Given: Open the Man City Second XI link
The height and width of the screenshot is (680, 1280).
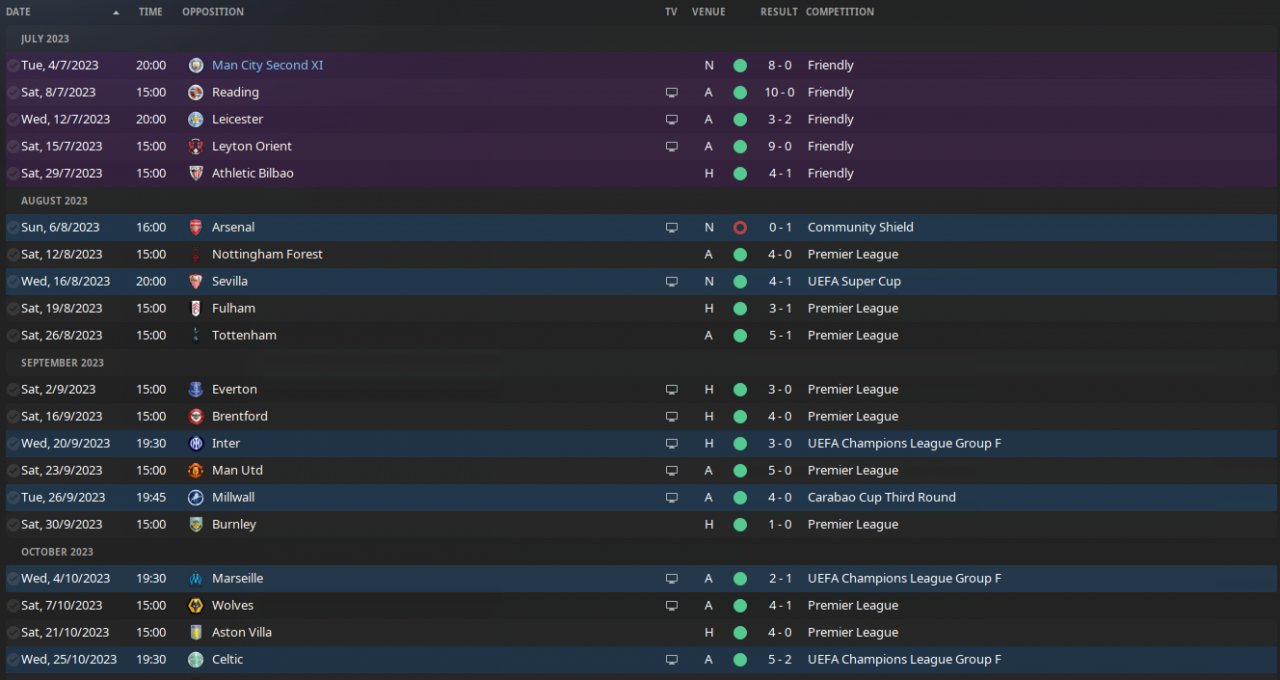Looking at the screenshot, I should (267, 65).
